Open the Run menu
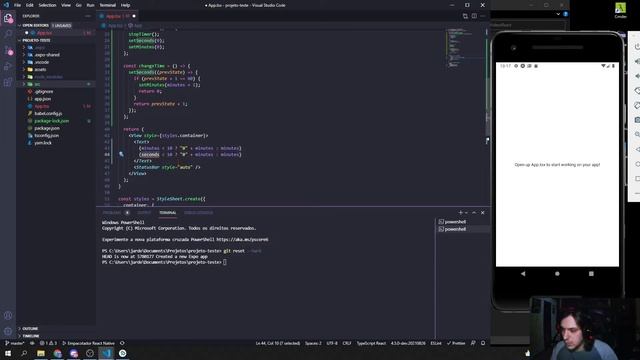Screen dimensions: 640x360 [x=91, y=5]
